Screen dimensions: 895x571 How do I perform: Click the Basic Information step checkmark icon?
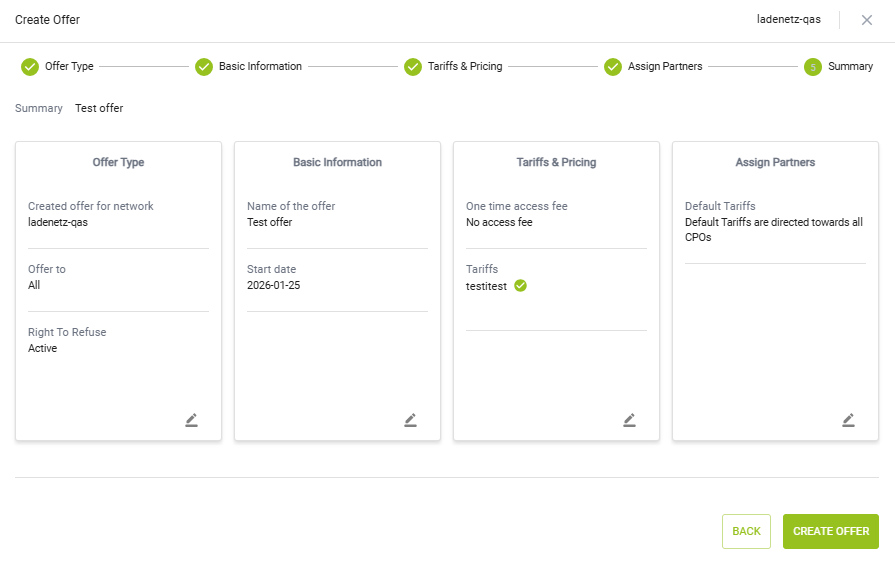[x=204, y=67]
